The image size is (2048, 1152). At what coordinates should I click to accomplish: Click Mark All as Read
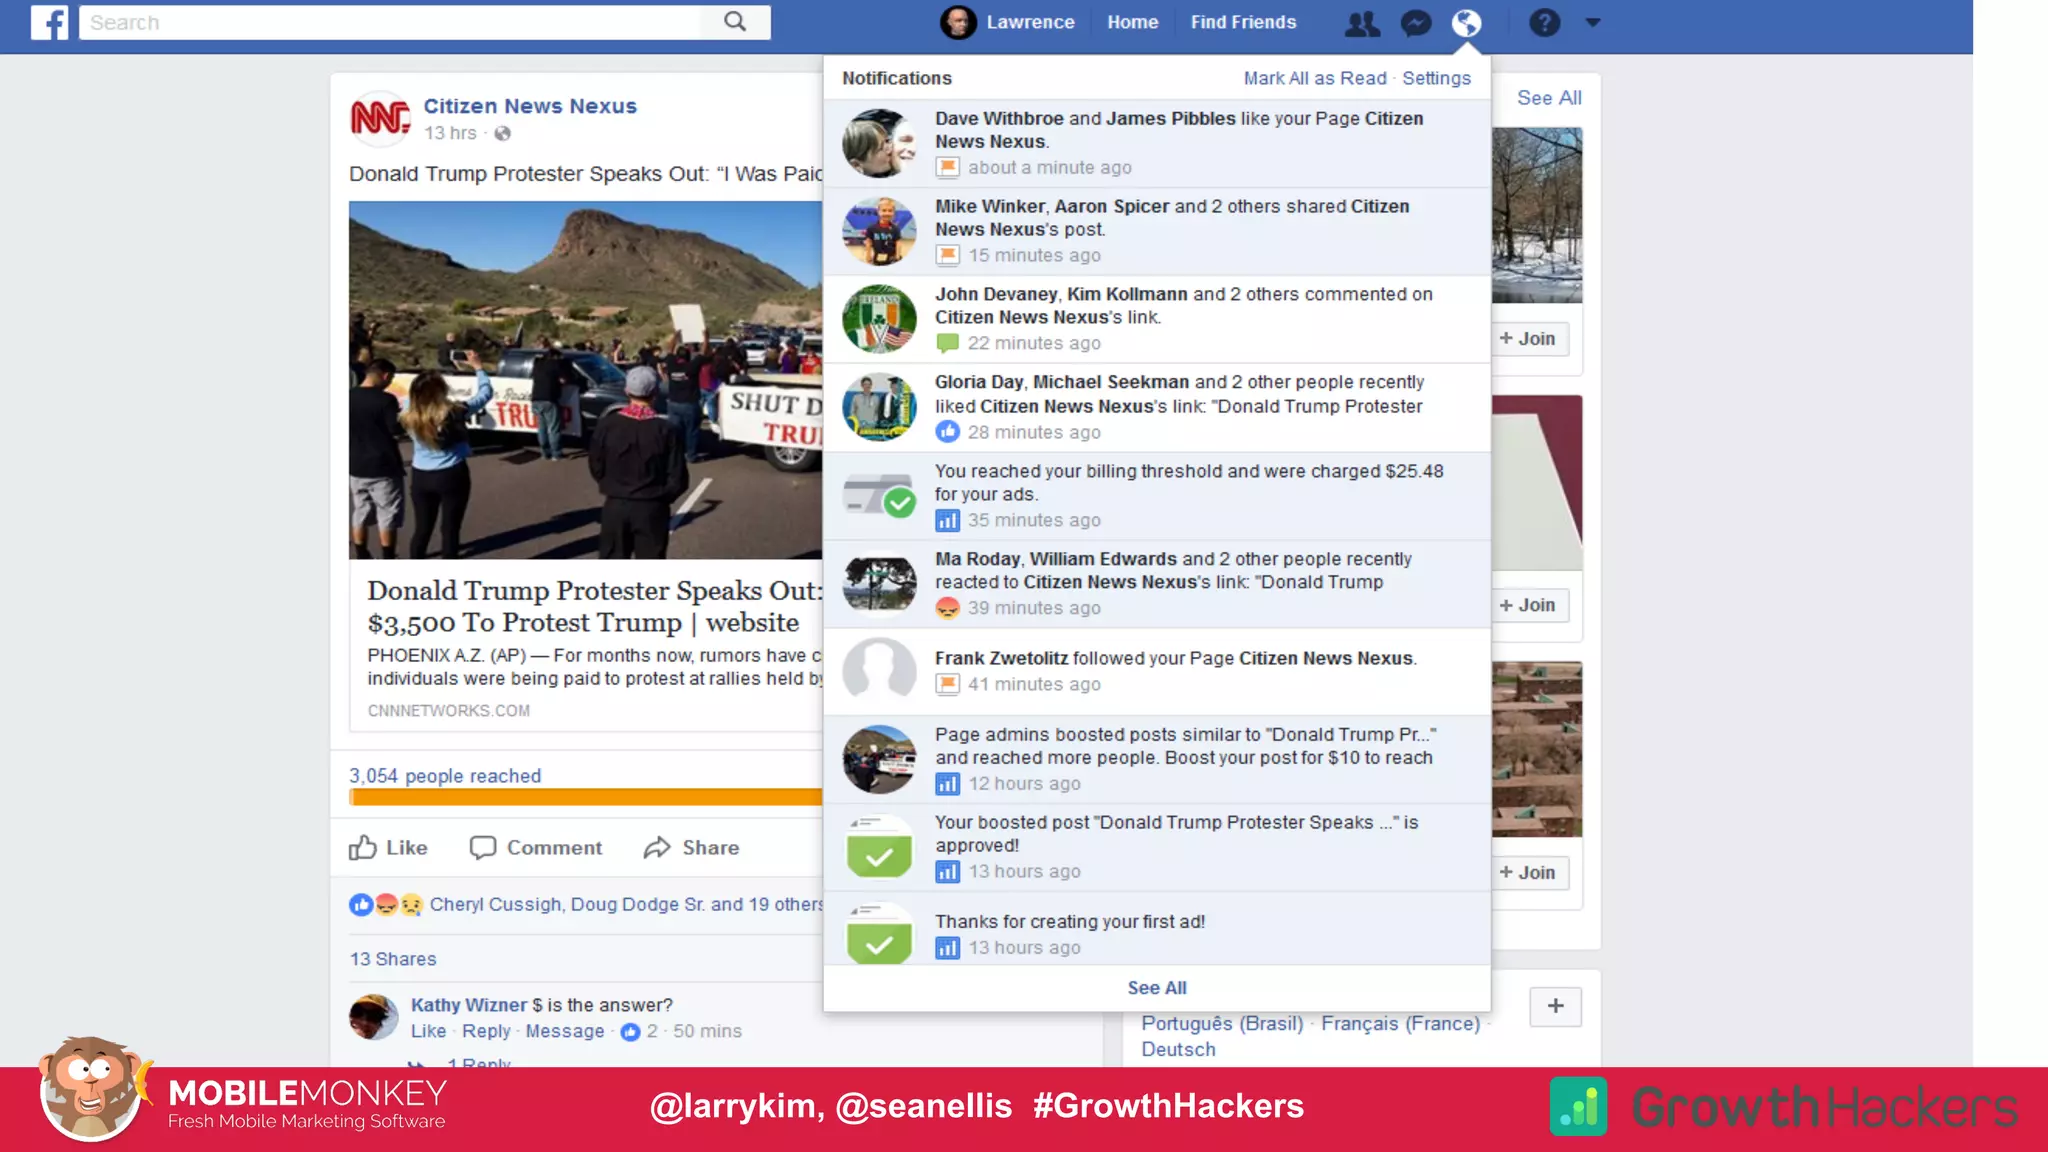[1314, 78]
